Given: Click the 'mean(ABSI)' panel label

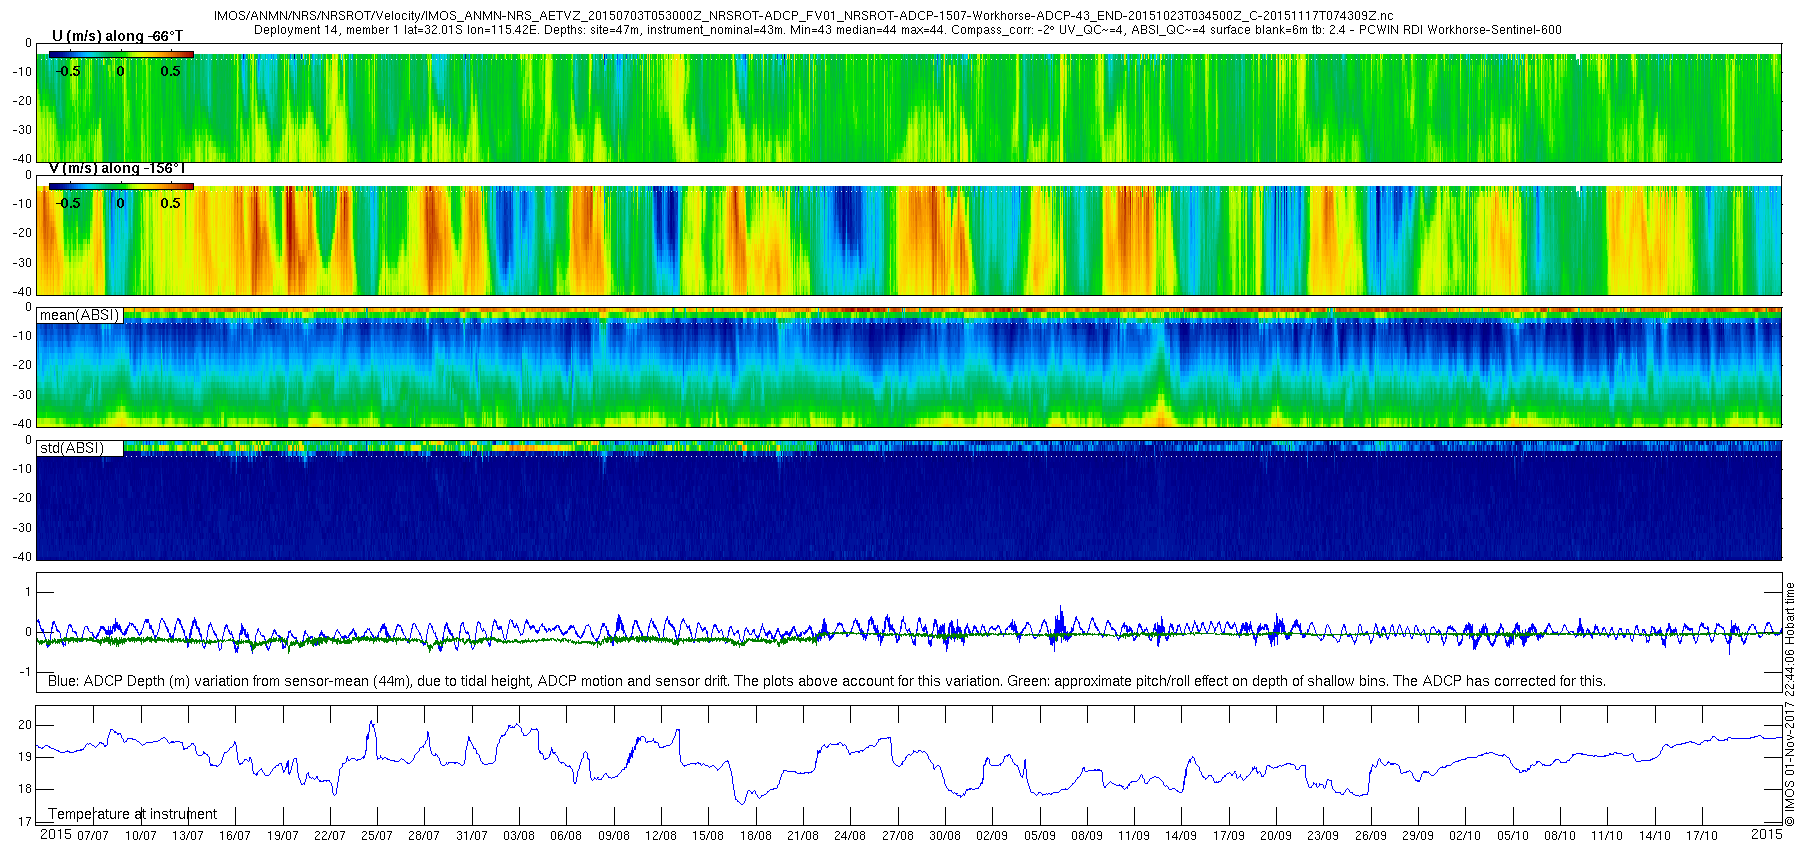Looking at the screenshot, I should [79, 315].
